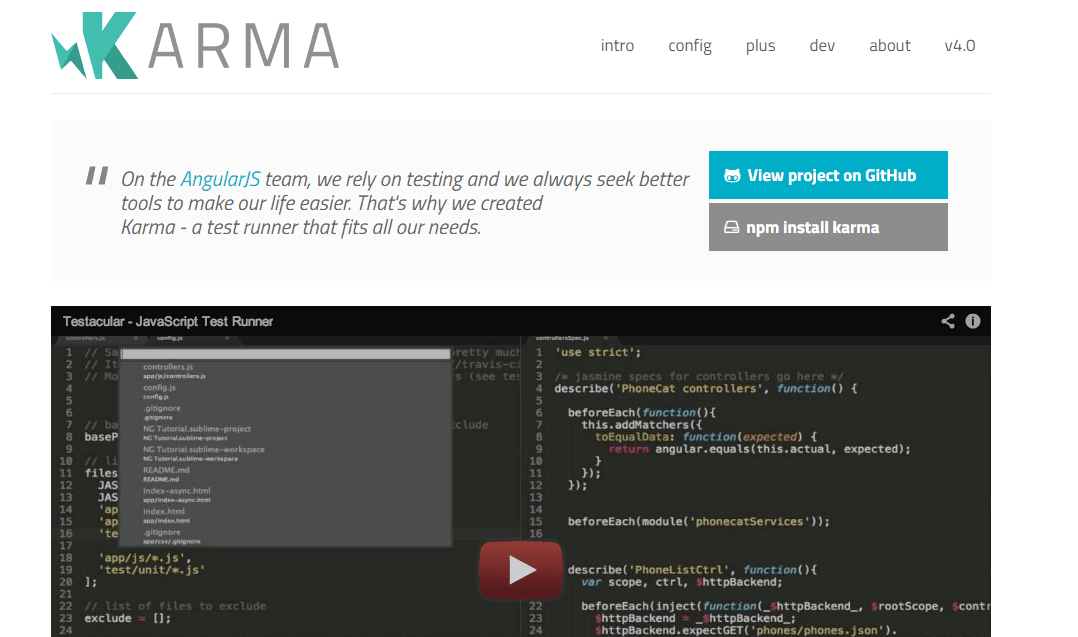Open the dev section in navigation
The width and height of the screenshot is (1078, 637).
(x=822, y=46)
